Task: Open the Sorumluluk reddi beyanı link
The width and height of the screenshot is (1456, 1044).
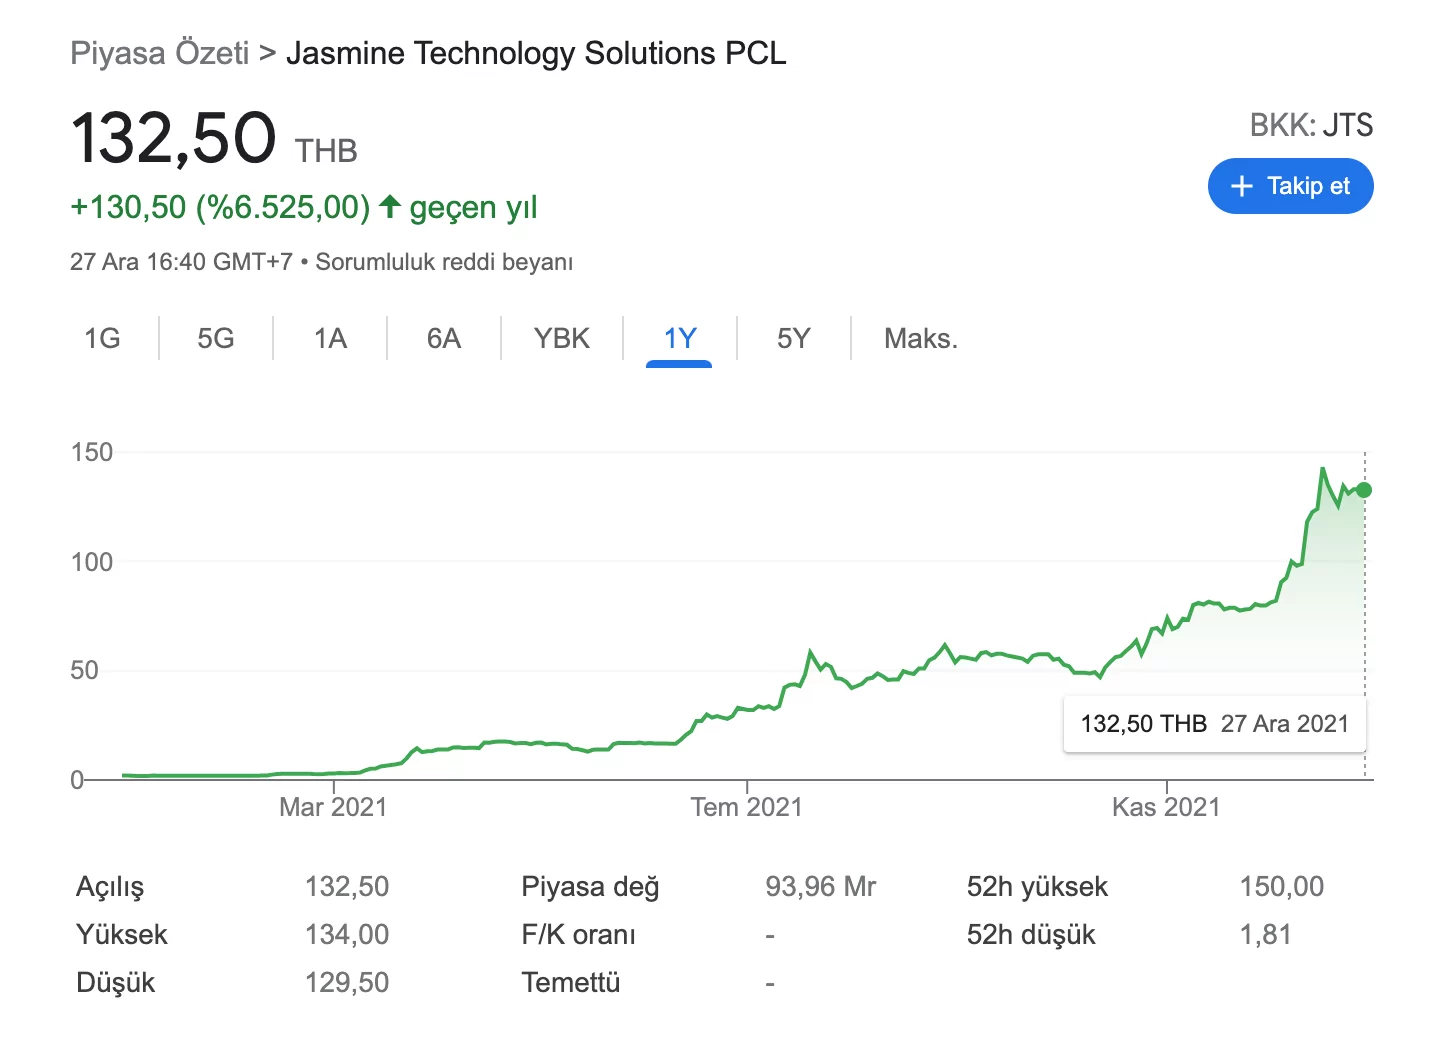Action: (444, 262)
